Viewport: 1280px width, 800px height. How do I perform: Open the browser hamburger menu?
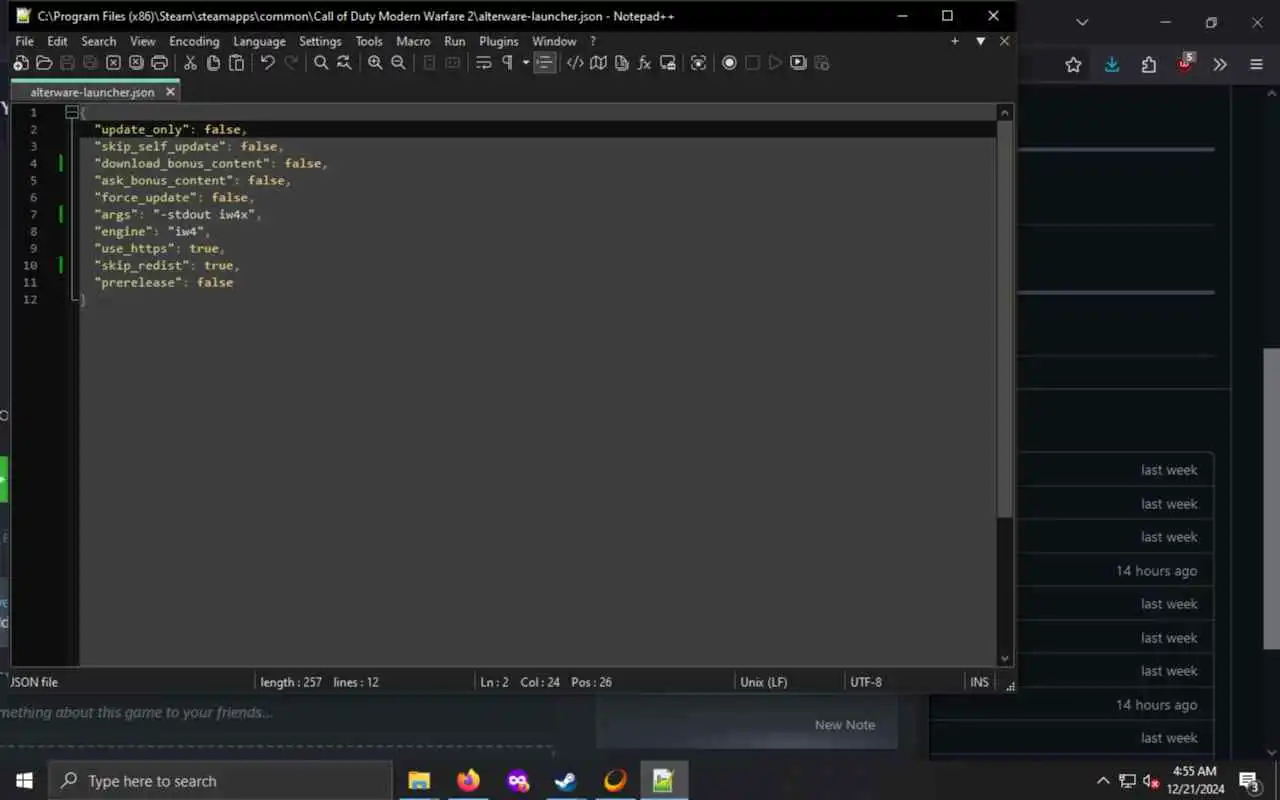pyautogui.click(x=1256, y=65)
